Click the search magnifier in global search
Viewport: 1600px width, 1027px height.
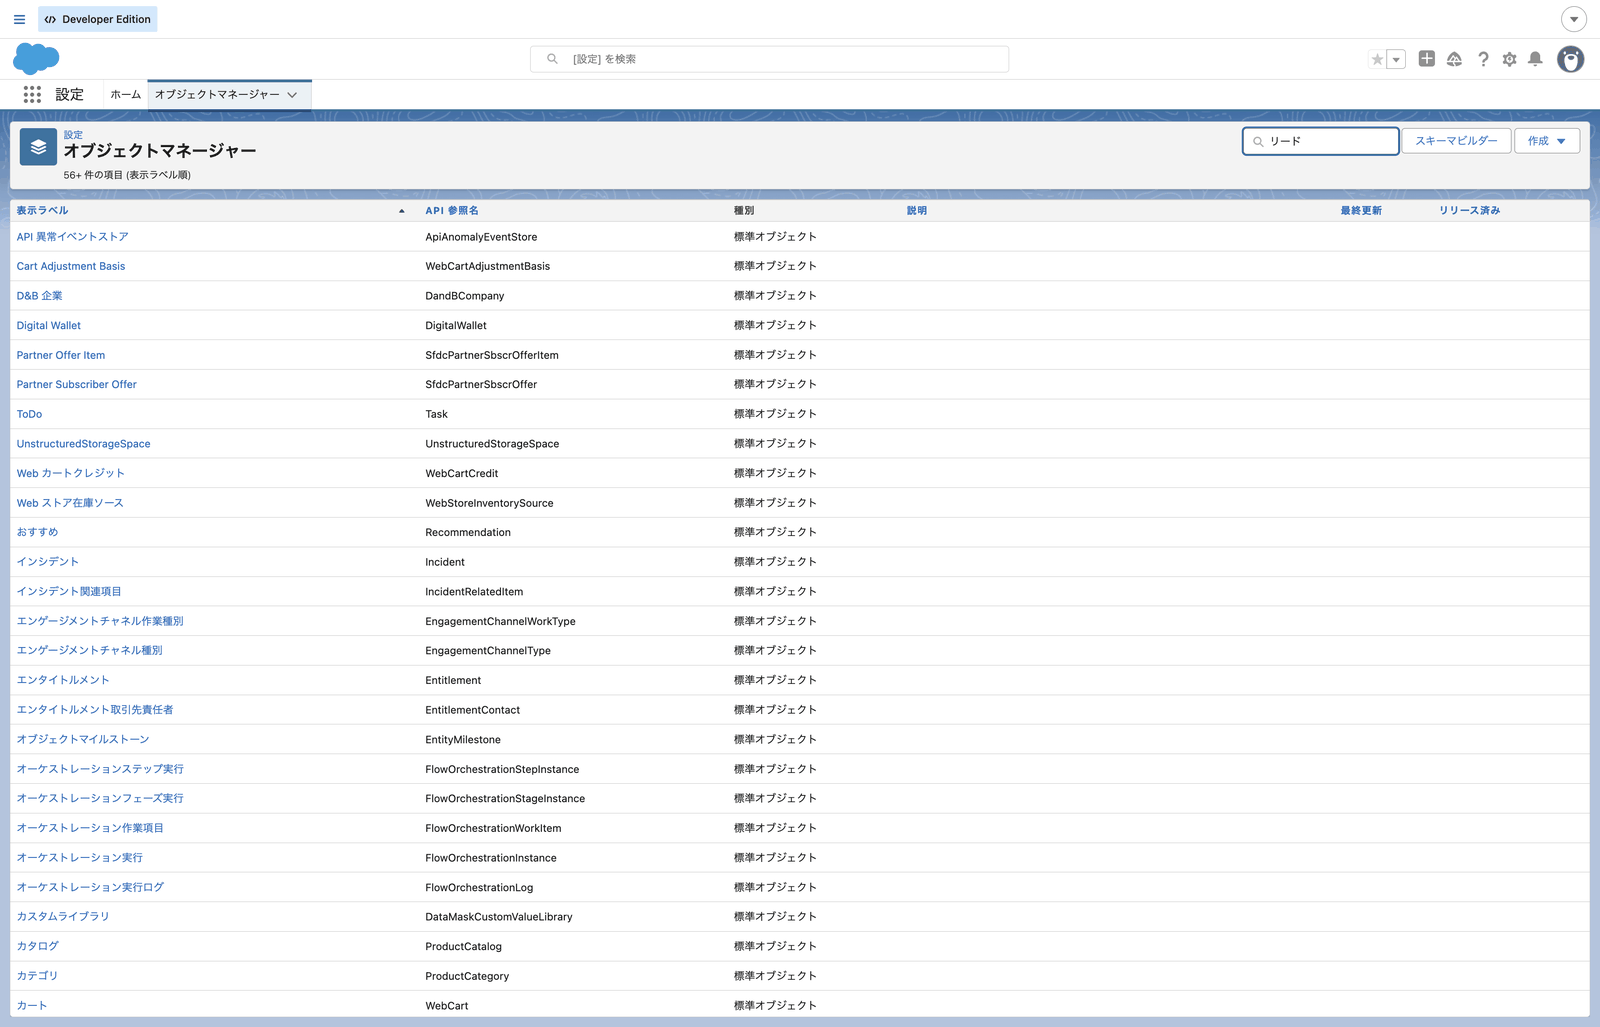(x=552, y=59)
